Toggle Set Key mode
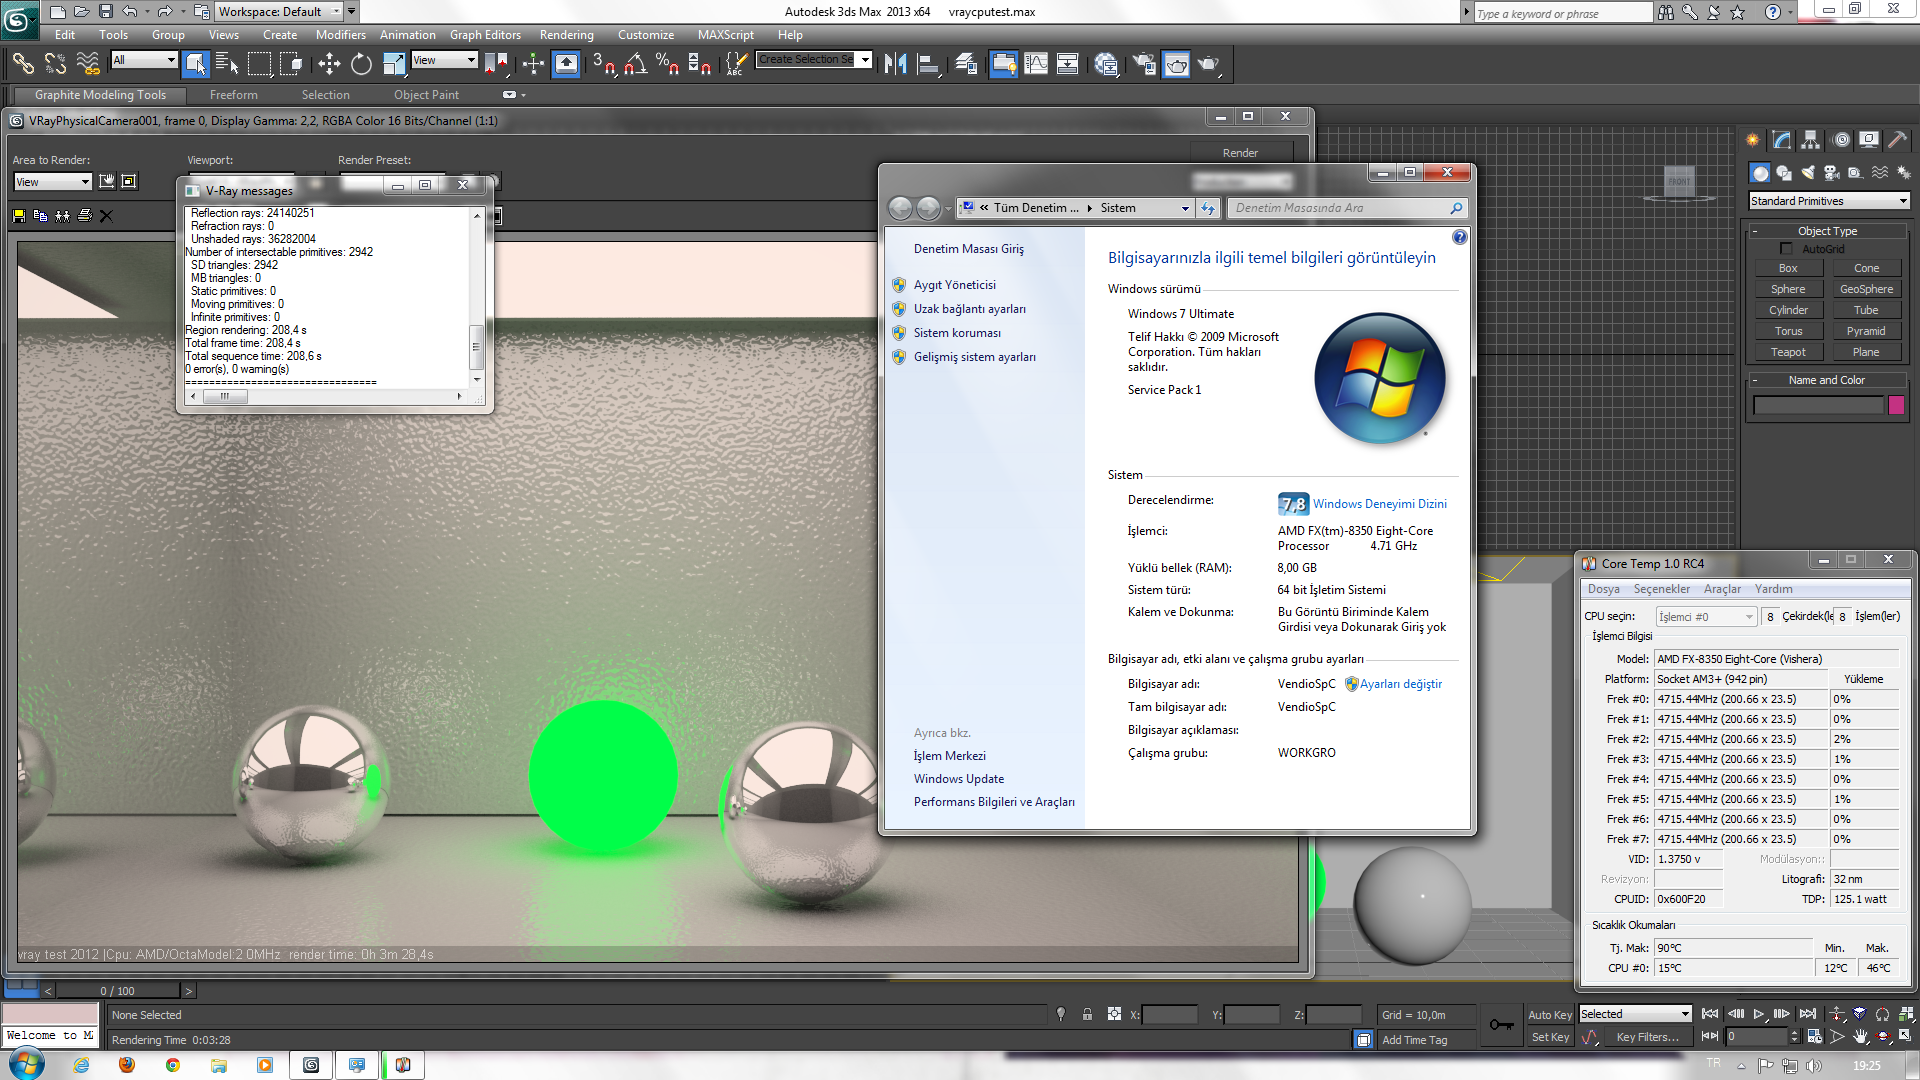Image resolution: width=1920 pixels, height=1080 pixels. [1550, 1037]
